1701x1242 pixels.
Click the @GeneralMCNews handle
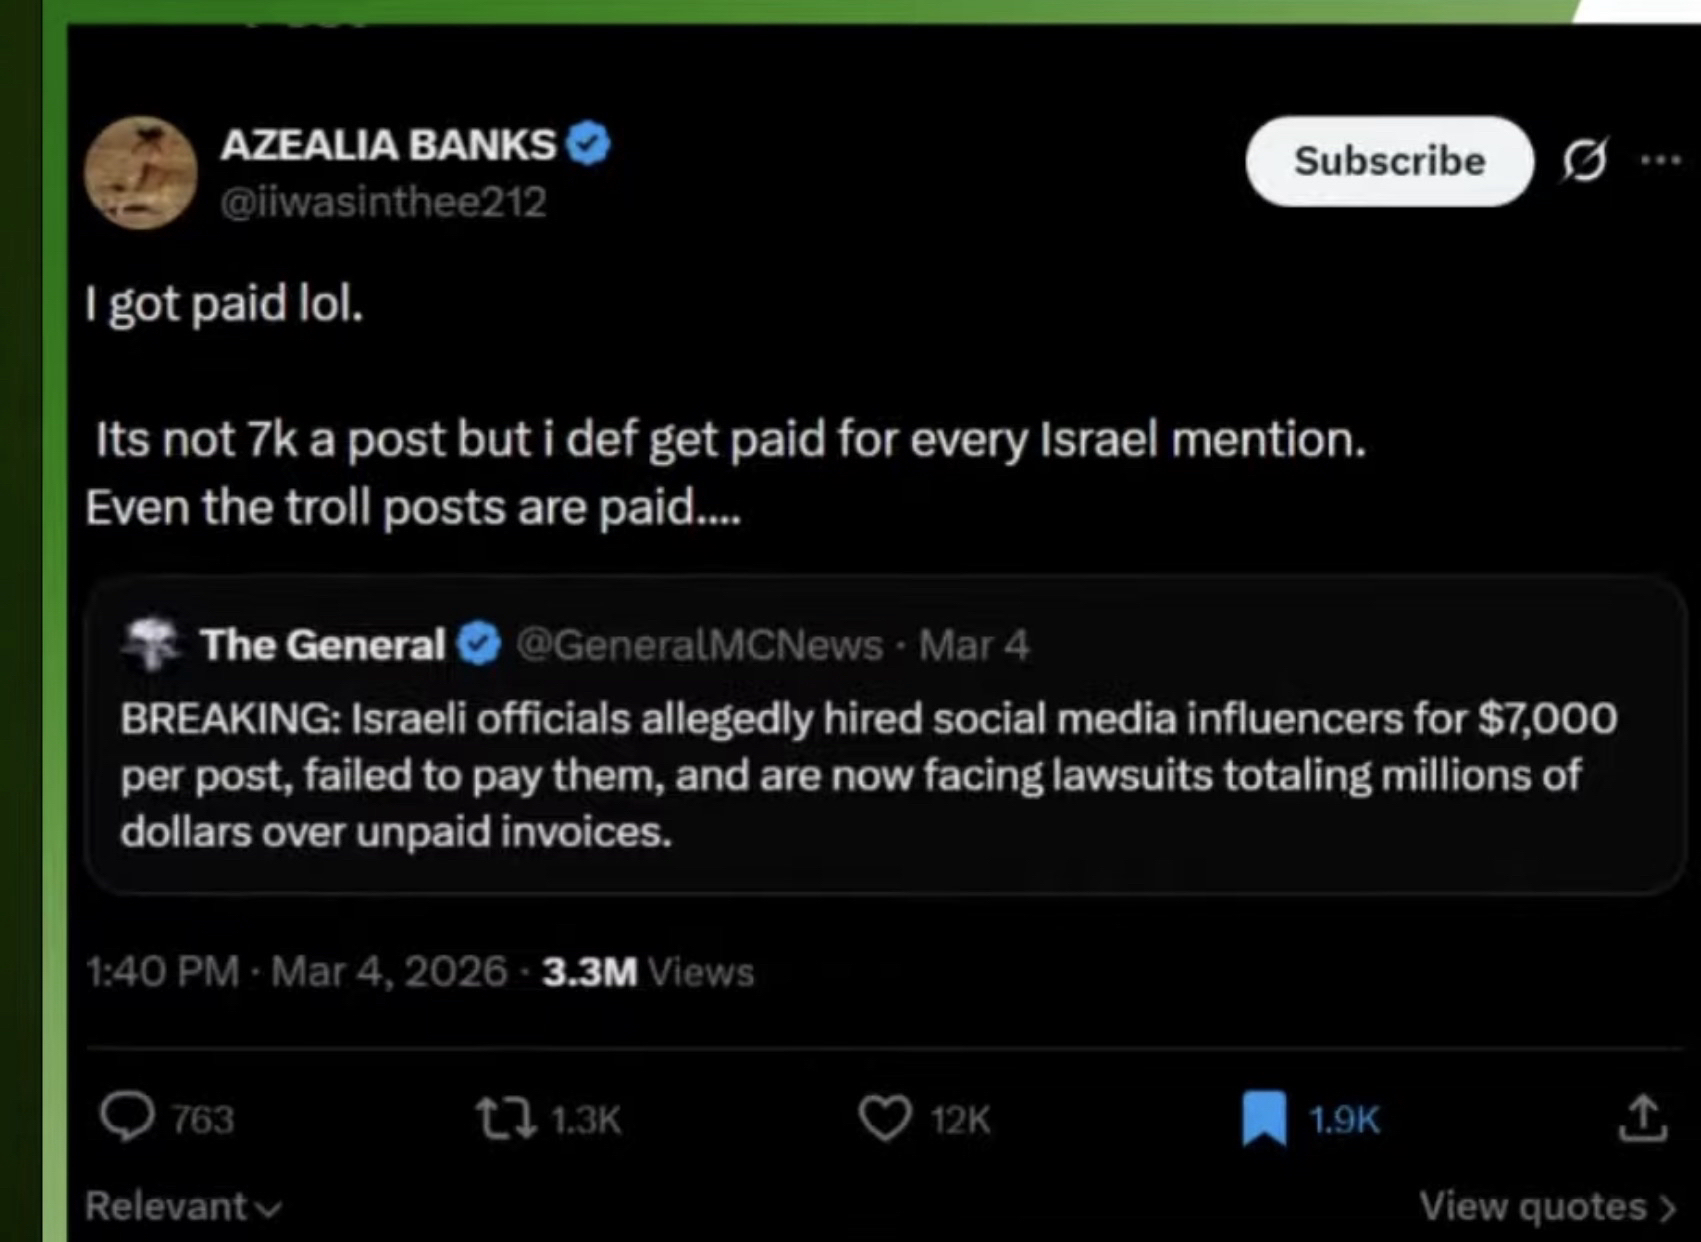pyautogui.click(x=699, y=645)
